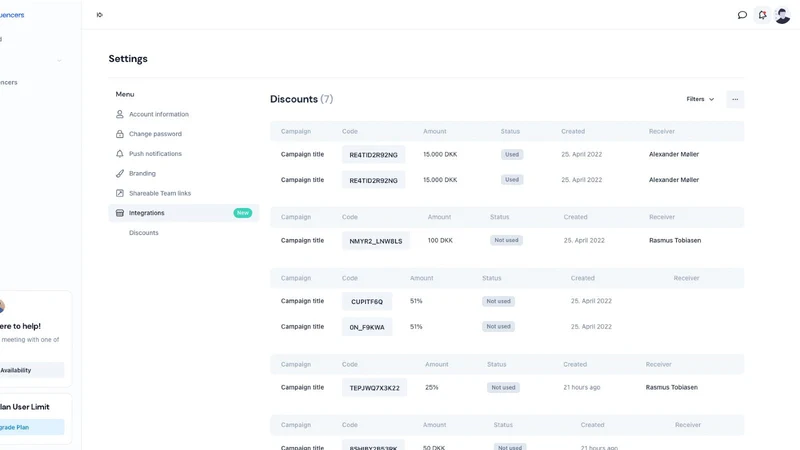The image size is (800, 450).
Task: Click Not used status for NMYR2_LNW8LS
Action: [x=506, y=240]
